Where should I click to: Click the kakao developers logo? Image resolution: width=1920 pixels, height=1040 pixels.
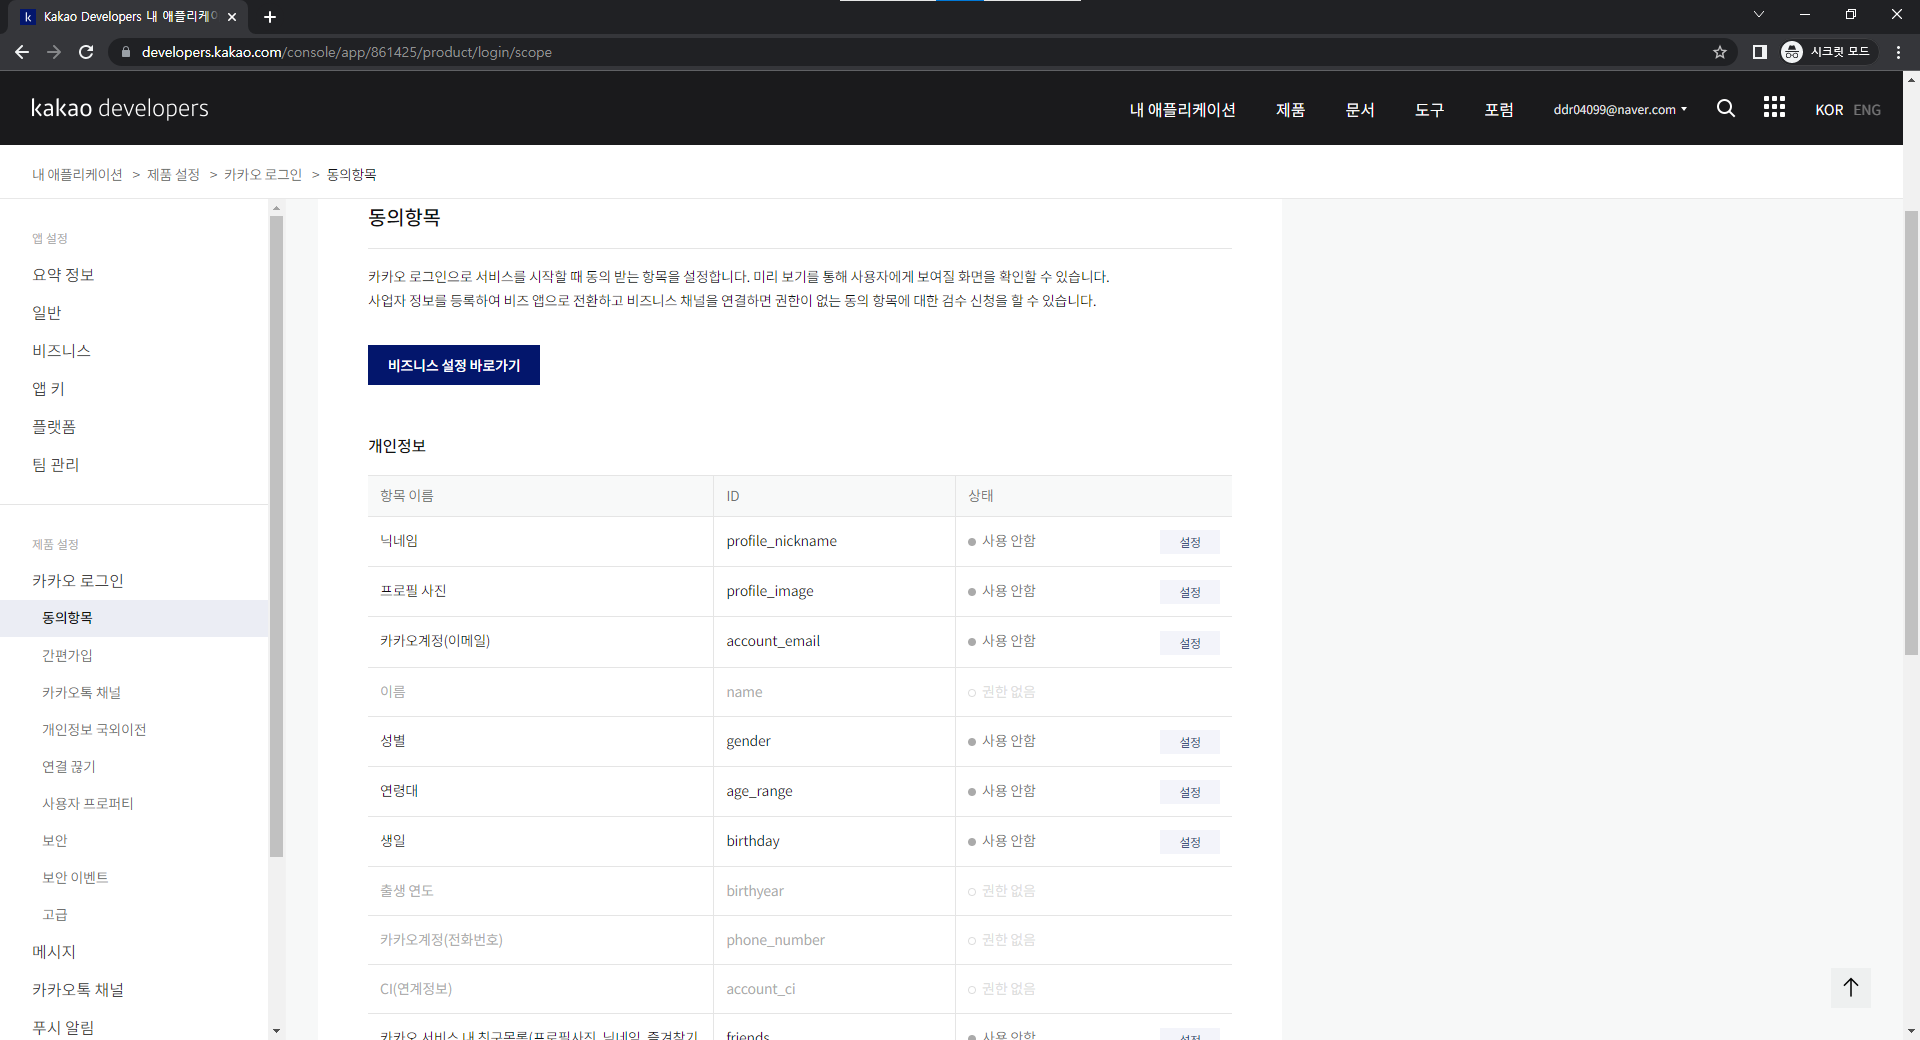[120, 108]
